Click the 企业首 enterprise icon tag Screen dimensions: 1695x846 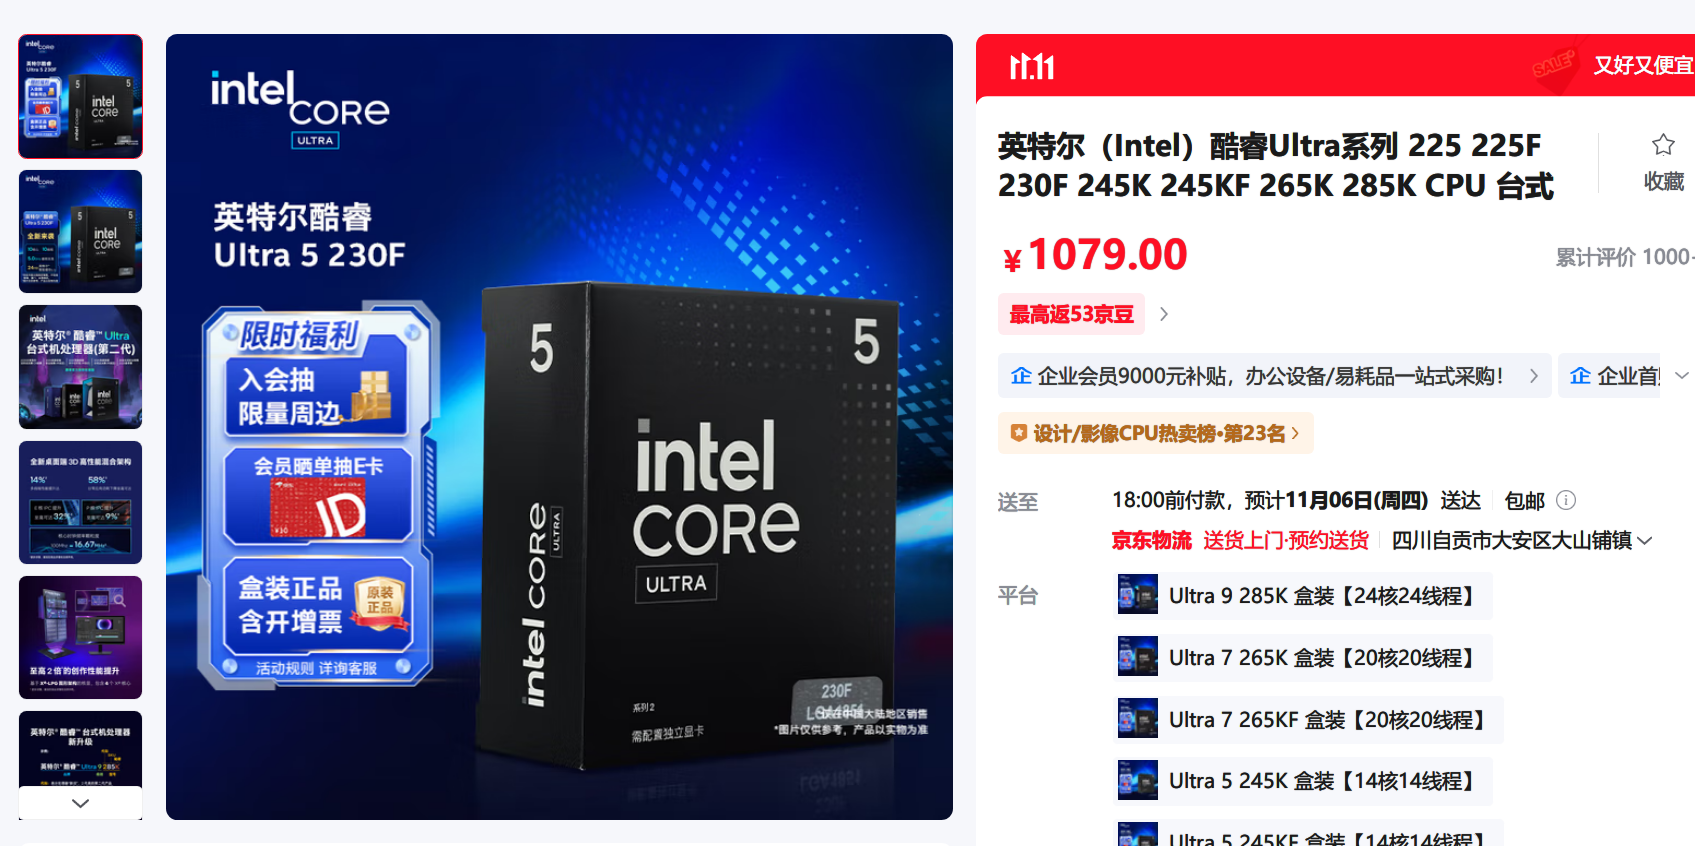tap(1609, 376)
